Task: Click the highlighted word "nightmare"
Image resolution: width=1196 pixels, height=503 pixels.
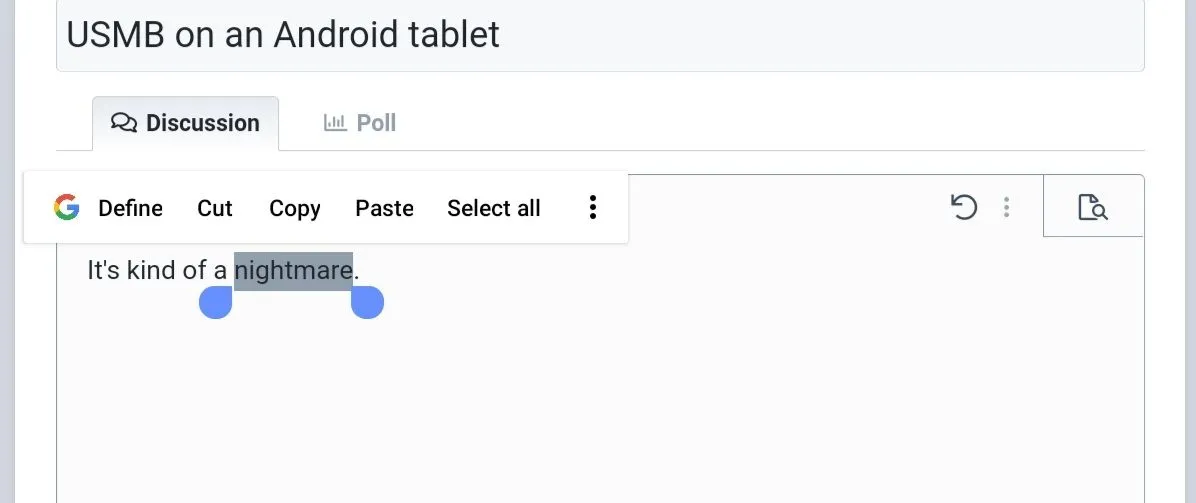Action: pos(293,270)
